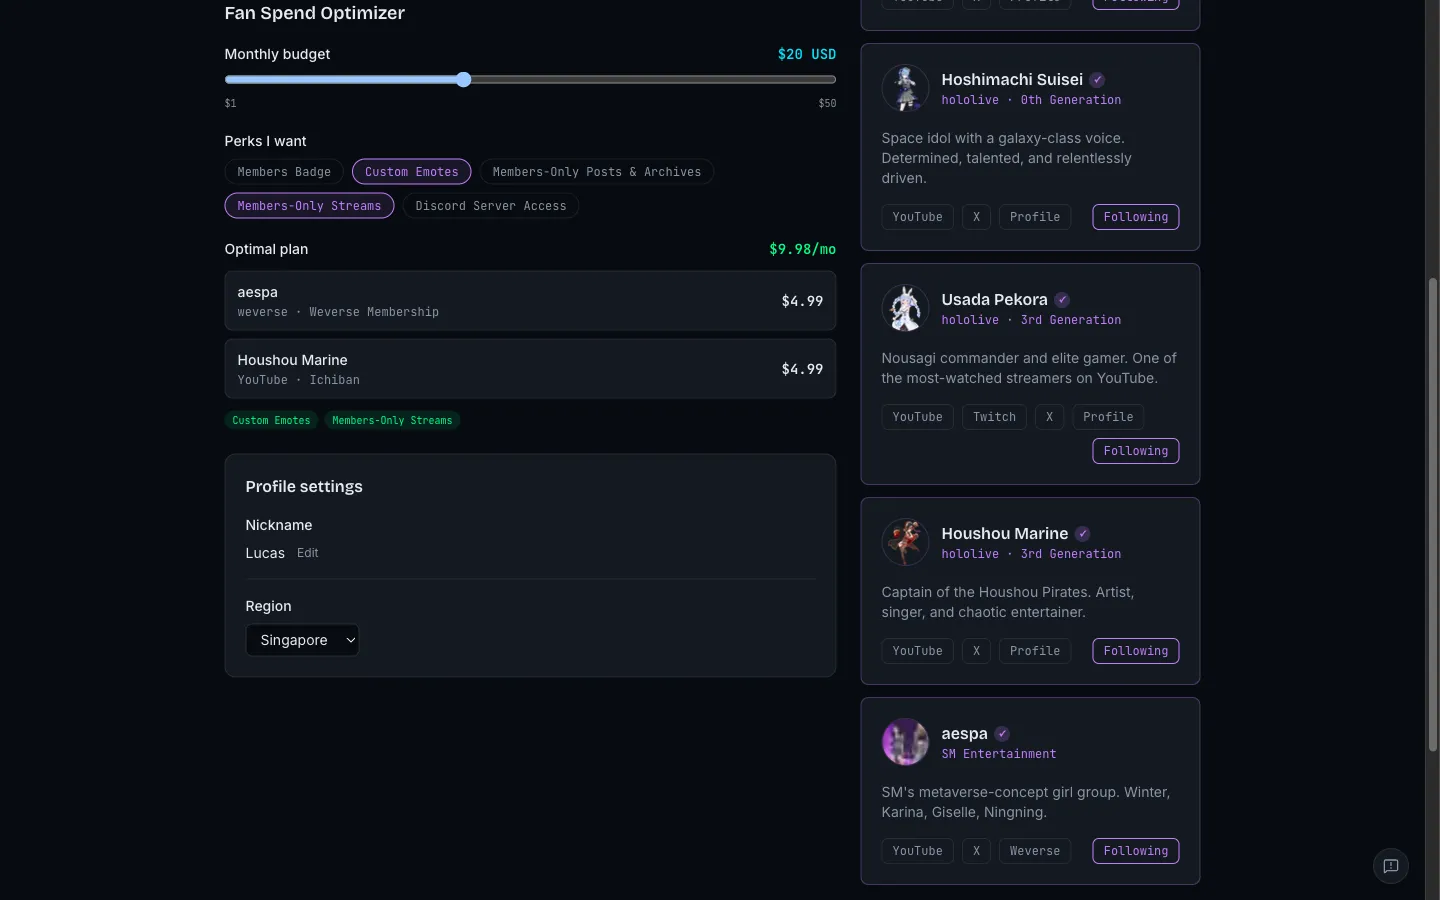1440x900 pixels.
Task: Open aespa's Weverse link
Action: (1035, 851)
